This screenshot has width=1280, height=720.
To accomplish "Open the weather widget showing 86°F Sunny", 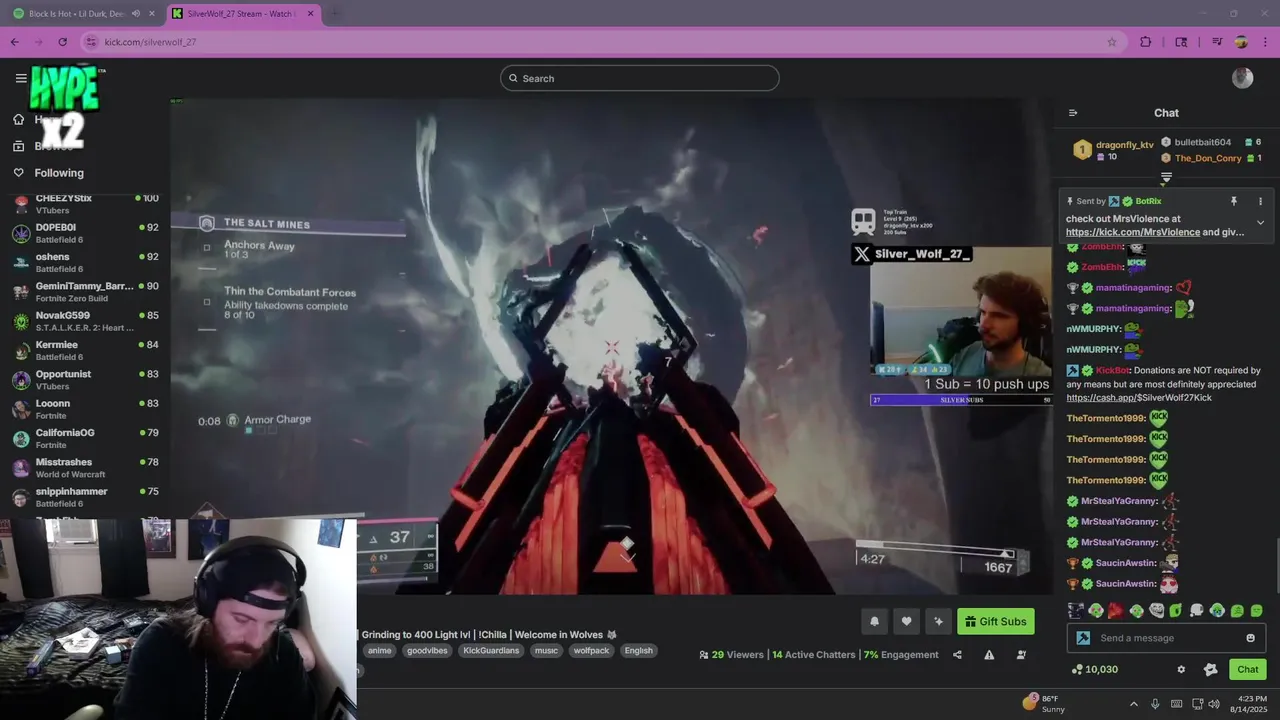I will (1044, 704).
